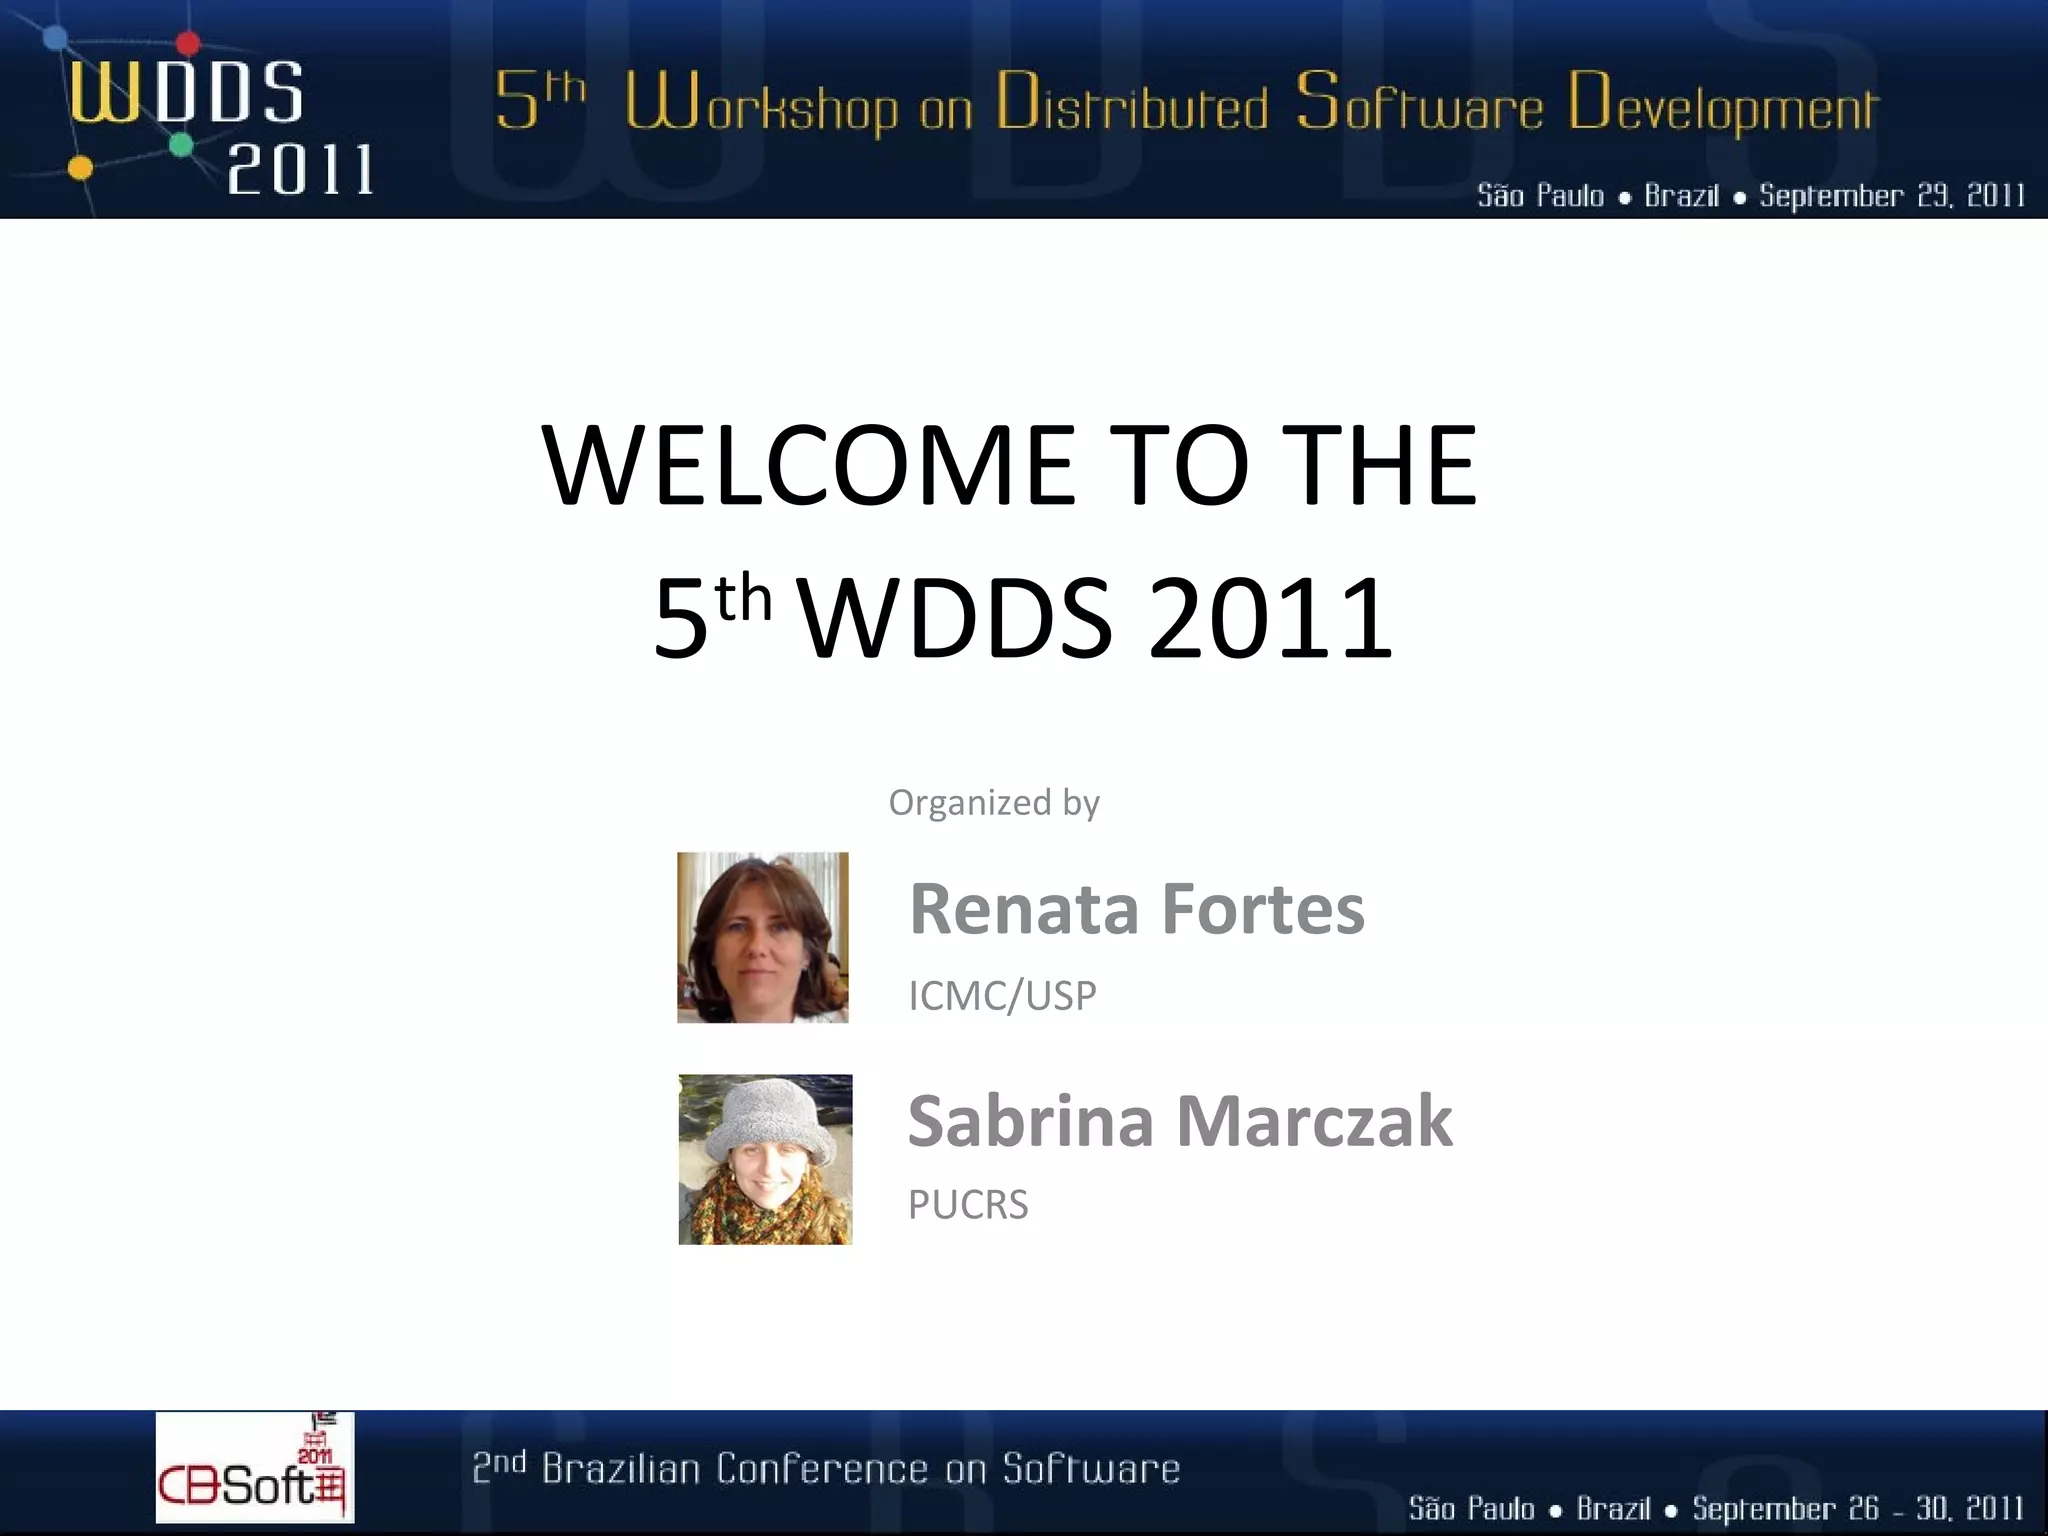Click the ICMC/USP affiliation text
The height and width of the screenshot is (1536, 2048).
click(x=1002, y=996)
